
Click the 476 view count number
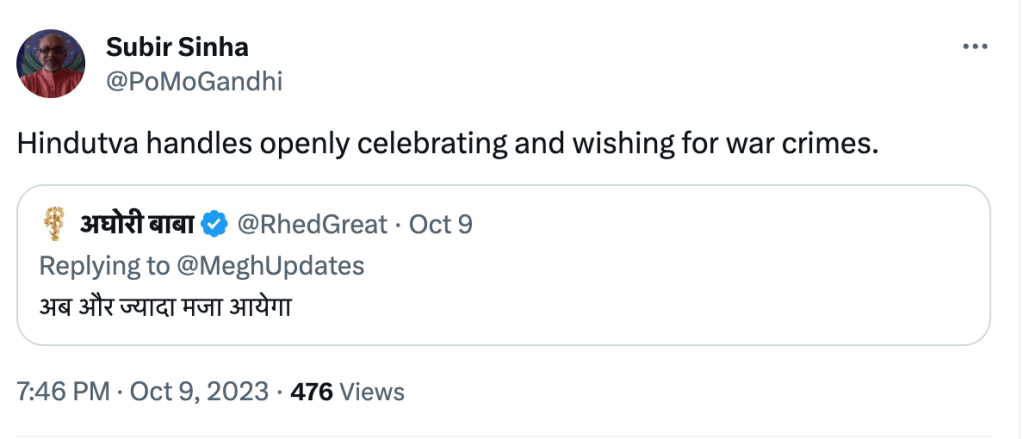pyautogui.click(x=311, y=391)
